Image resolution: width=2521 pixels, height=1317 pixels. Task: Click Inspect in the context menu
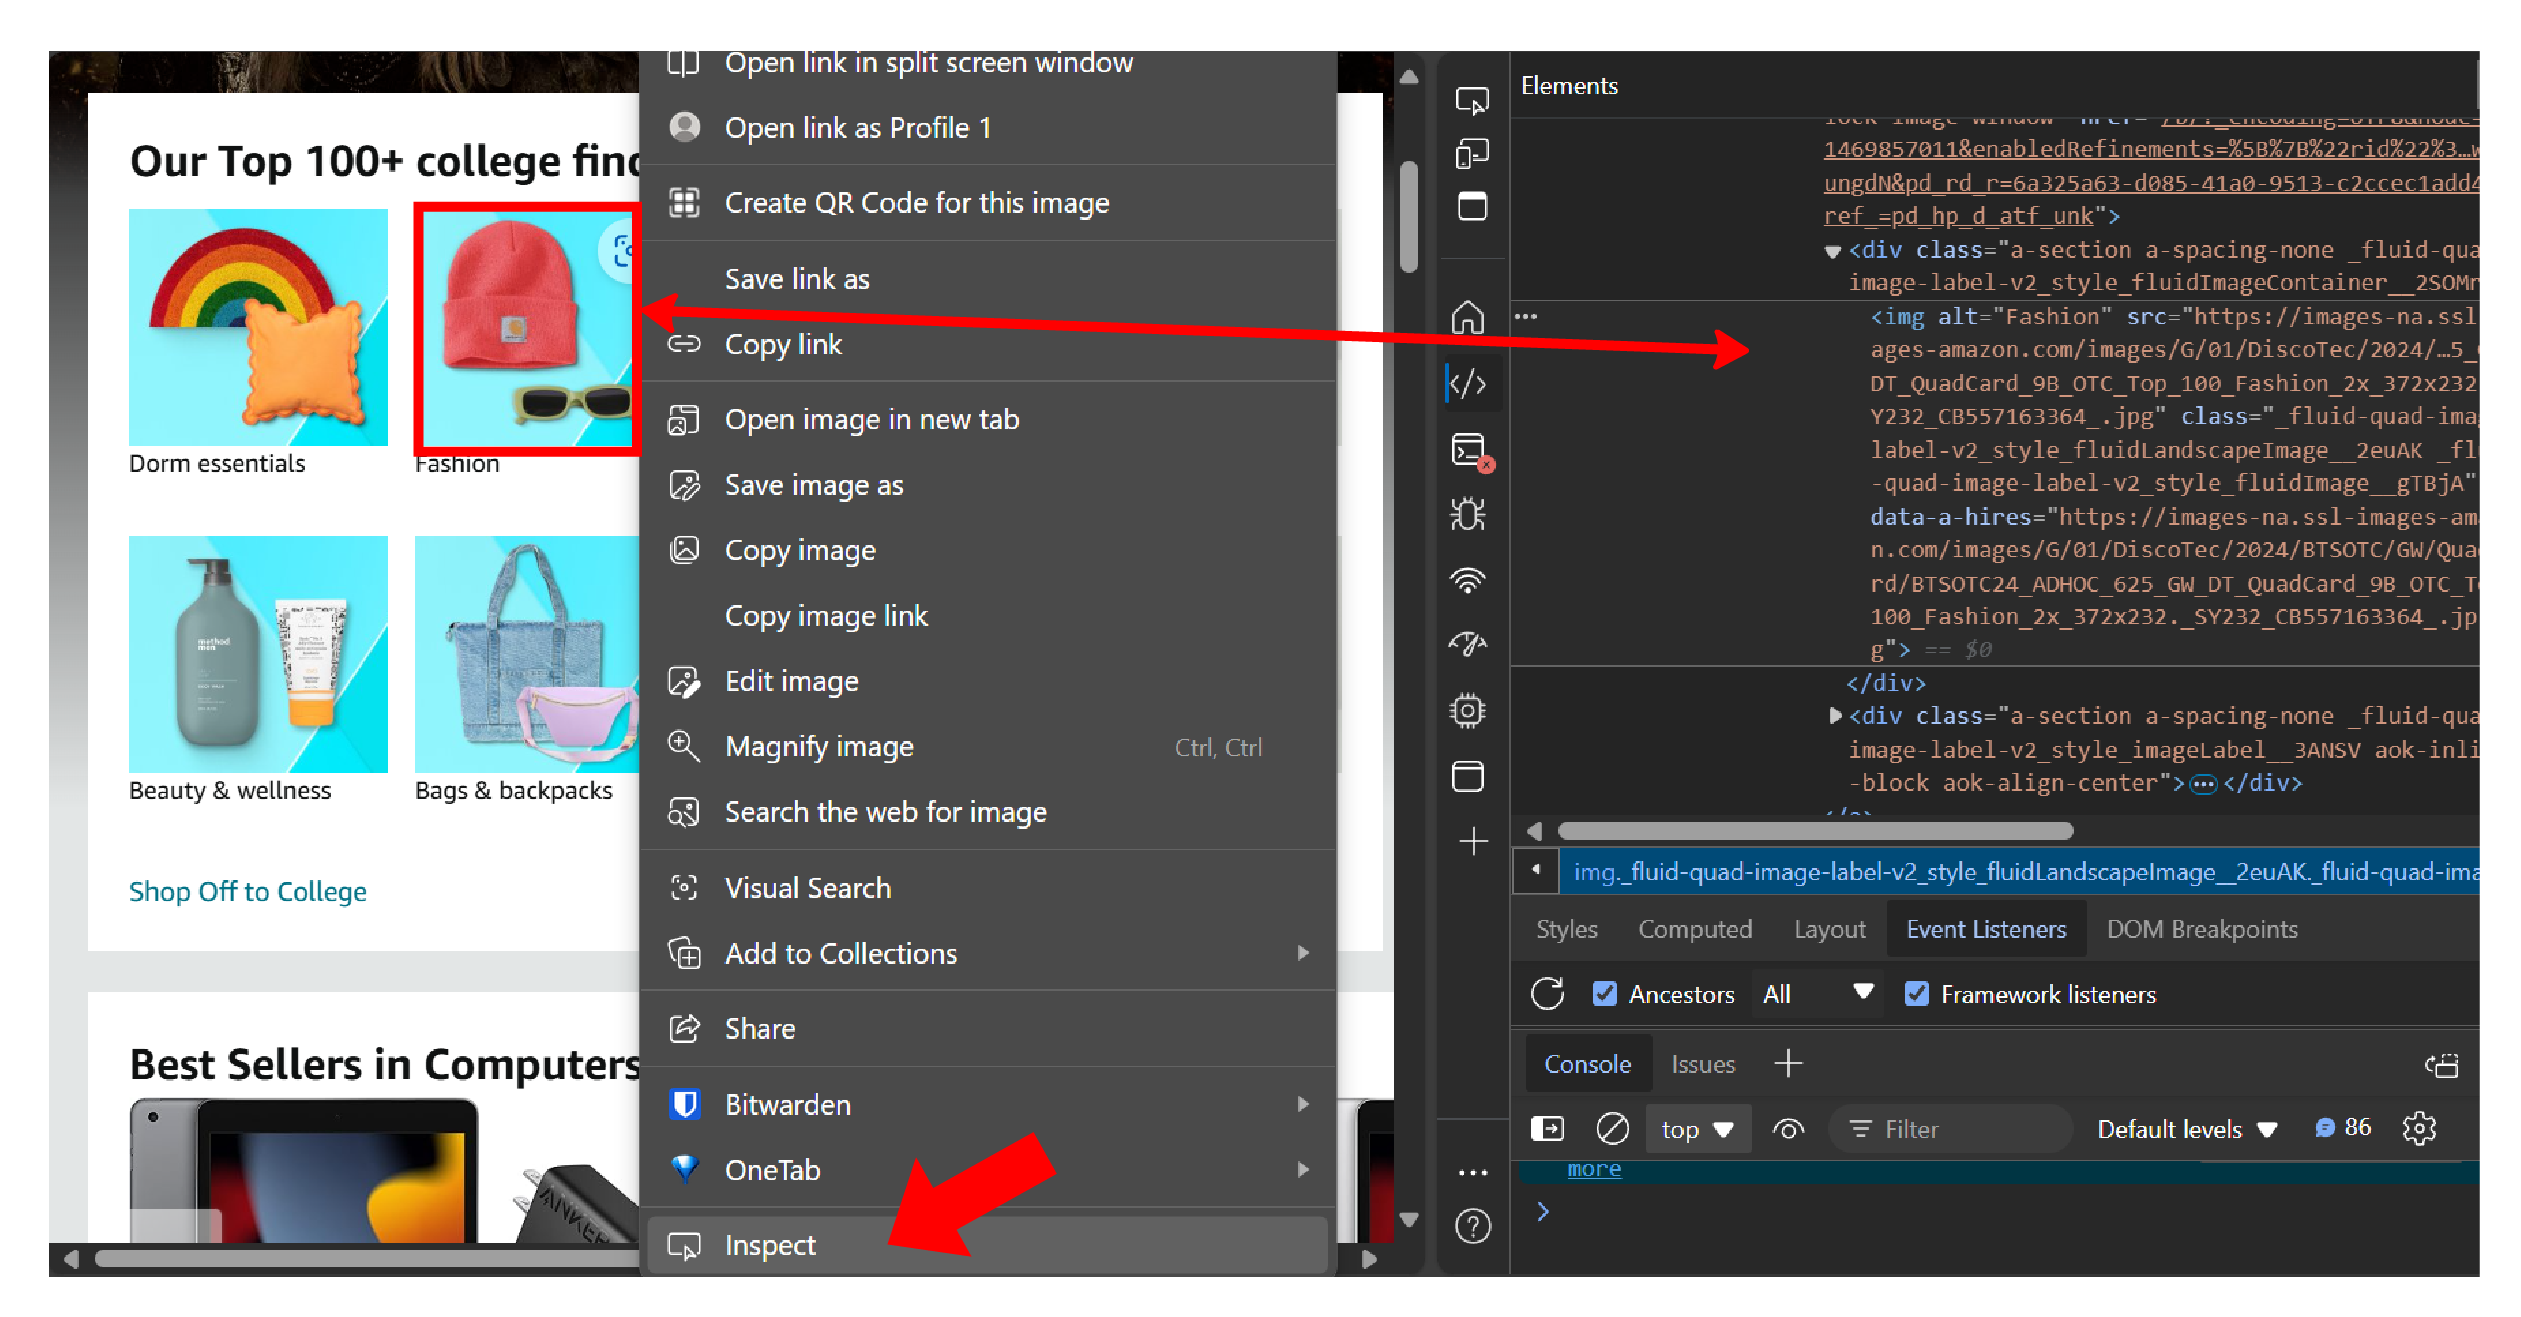770,1245
